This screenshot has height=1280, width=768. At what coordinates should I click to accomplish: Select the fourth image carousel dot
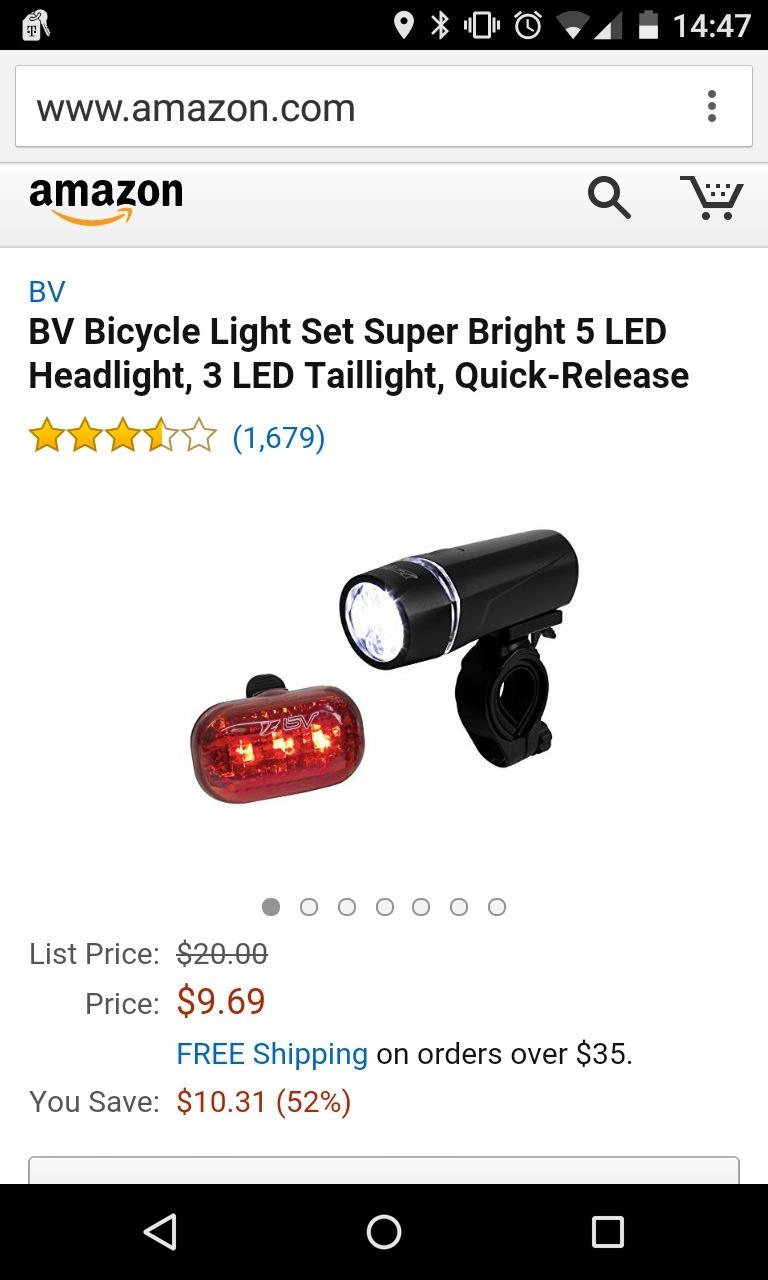[384, 907]
